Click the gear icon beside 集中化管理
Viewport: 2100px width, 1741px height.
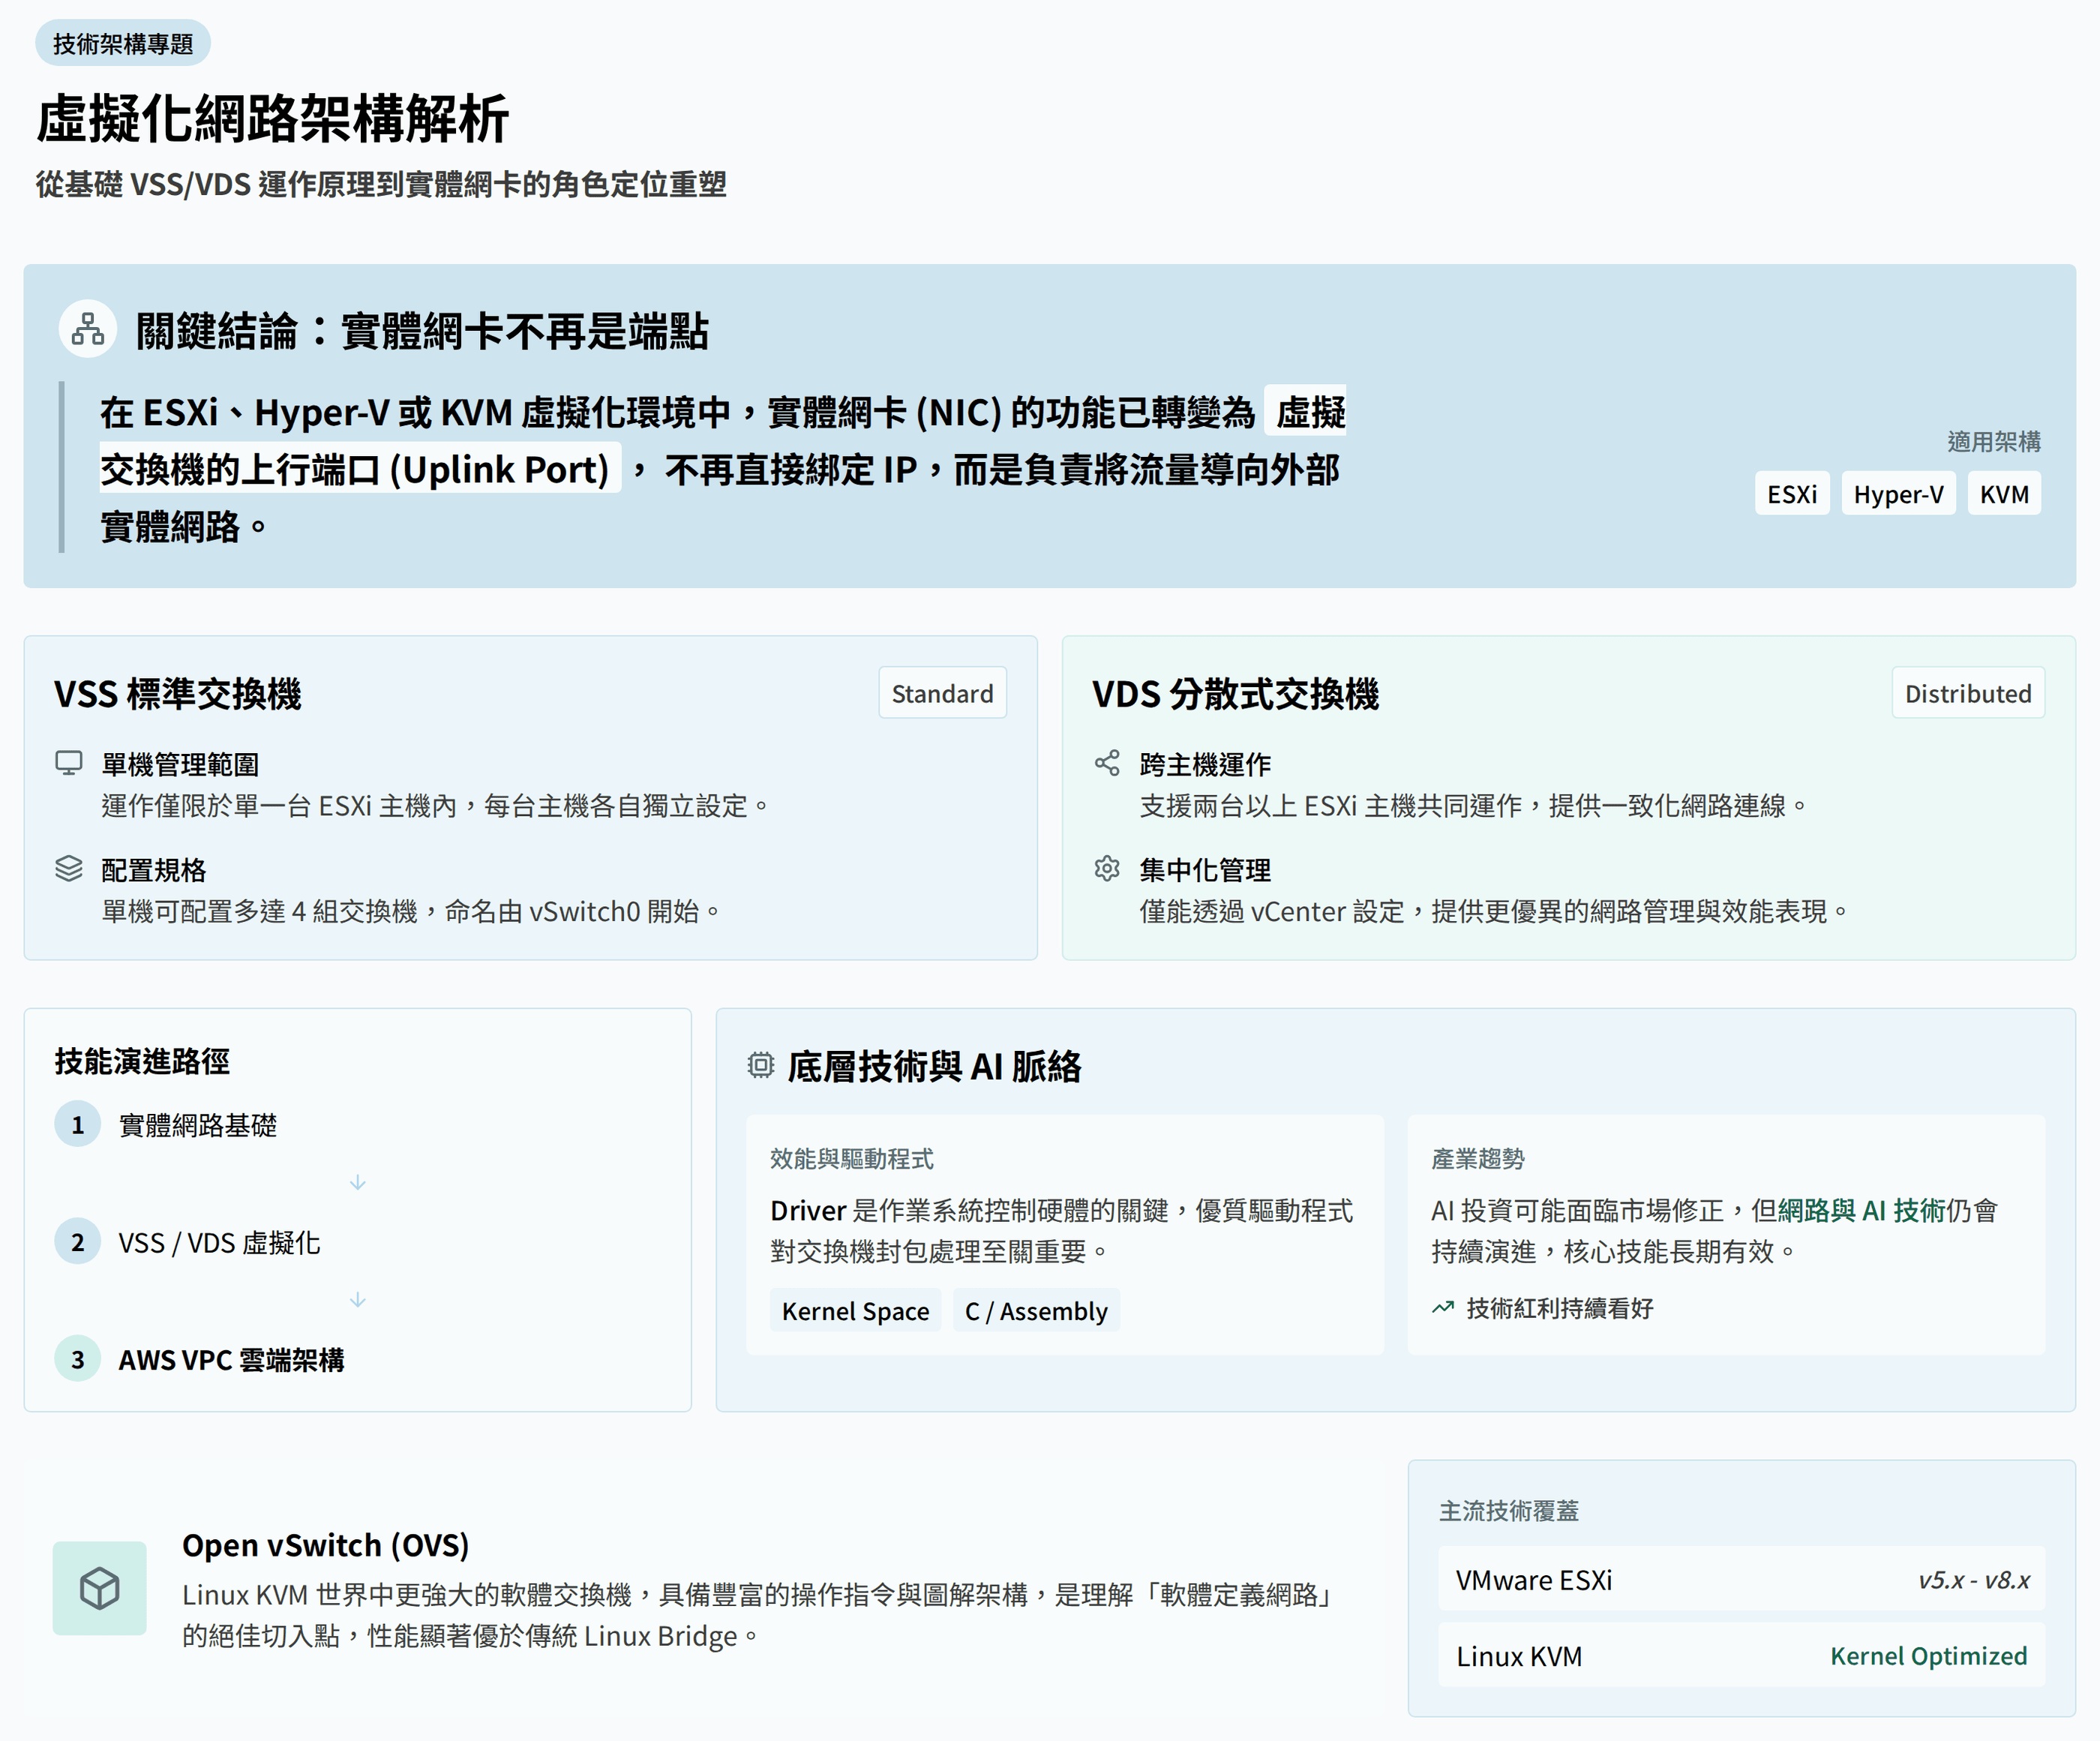click(x=1106, y=868)
